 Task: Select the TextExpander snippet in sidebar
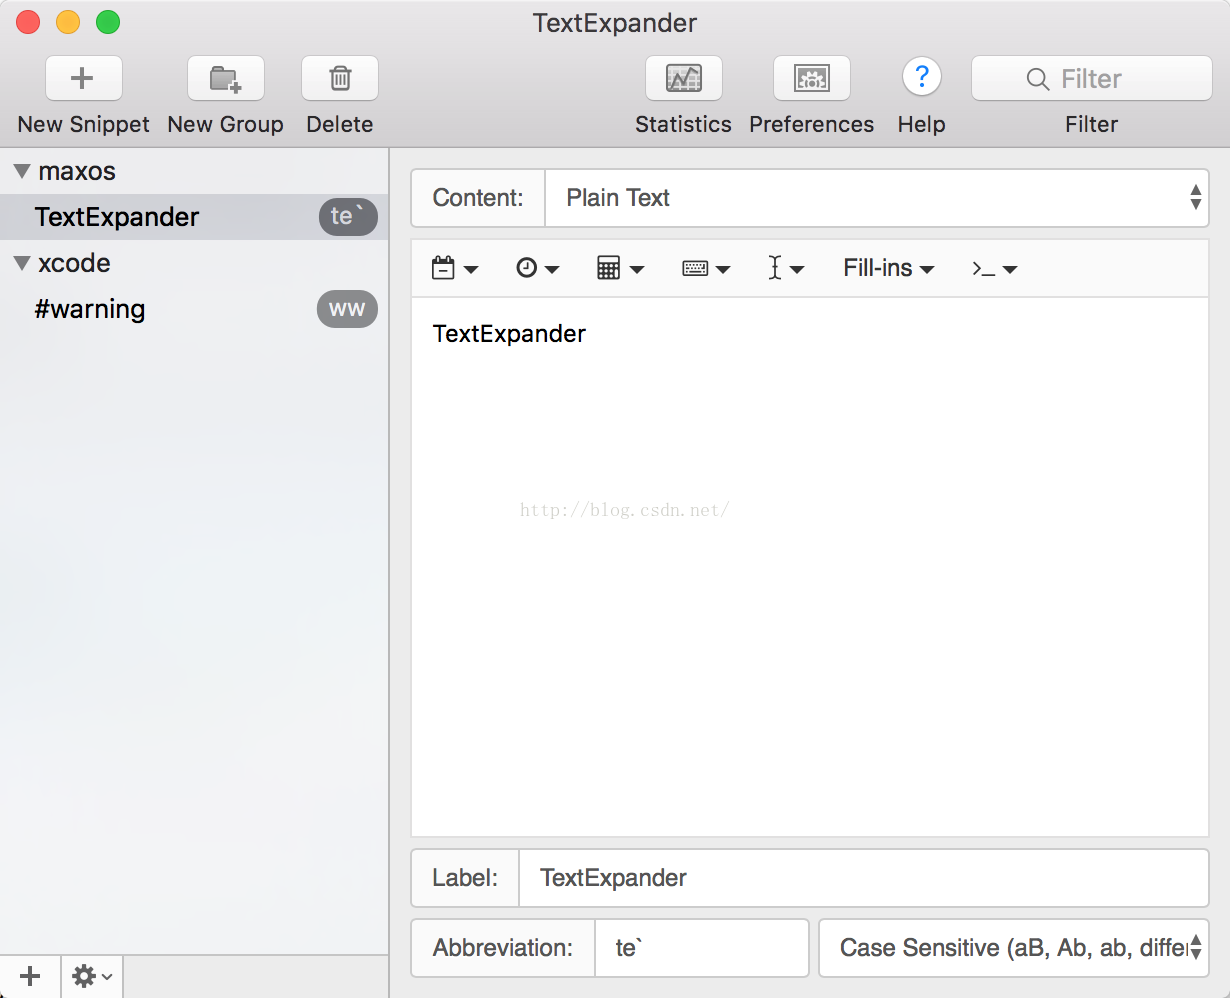pyautogui.click(x=194, y=217)
